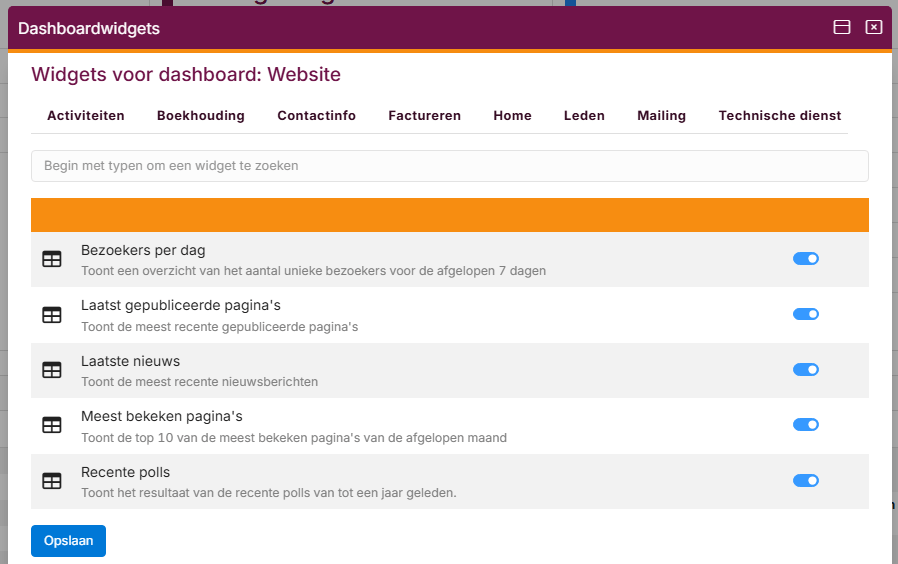Click description about recente polls resultaat

[x=269, y=493]
